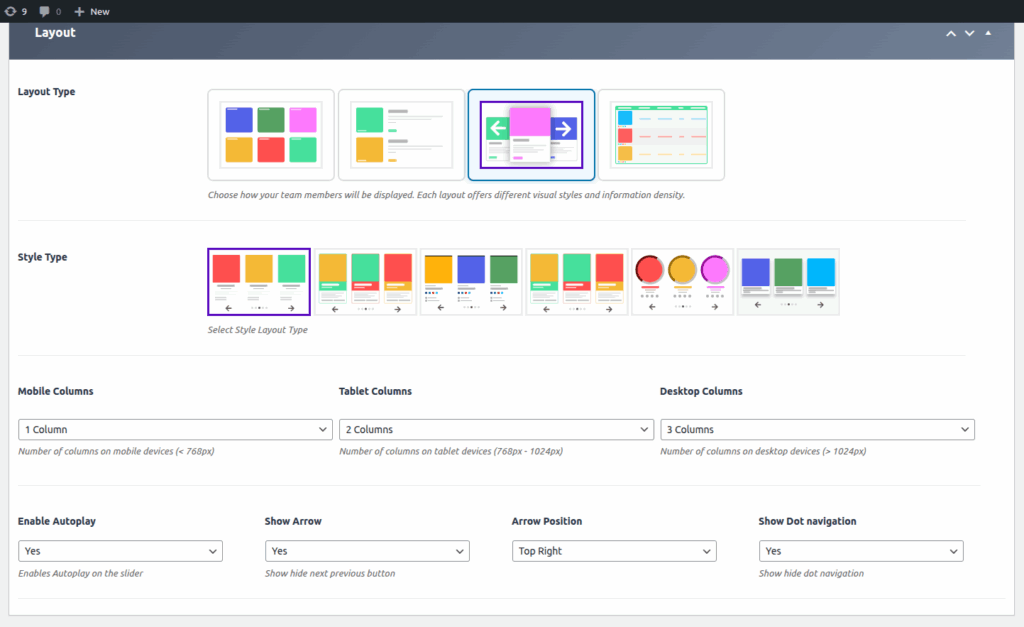Image resolution: width=1024 pixels, height=627 pixels.
Task: Select the list layout type thumbnail
Action: tap(401, 135)
